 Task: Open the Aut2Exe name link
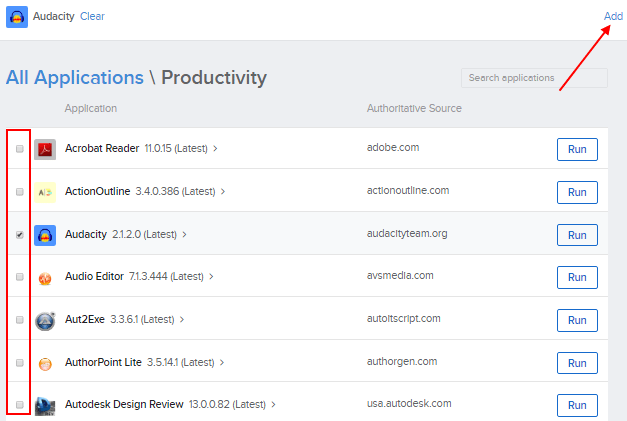point(85,319)
